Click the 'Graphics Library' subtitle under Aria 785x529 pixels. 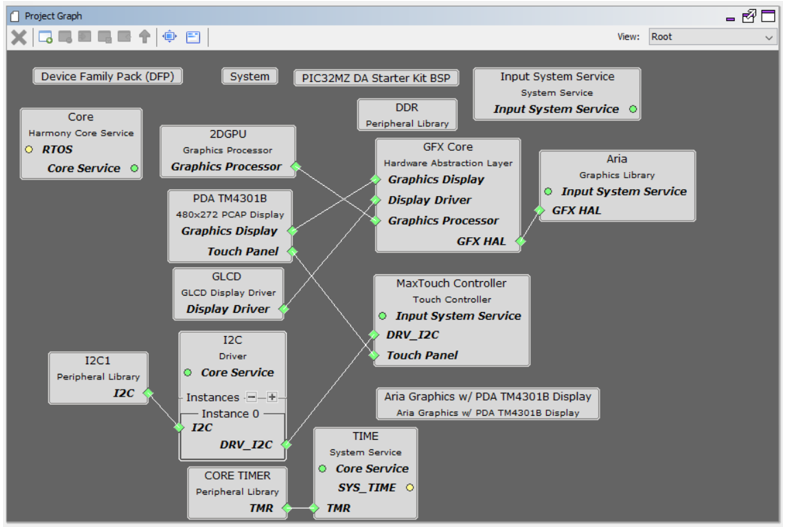(x=617, y=175)
